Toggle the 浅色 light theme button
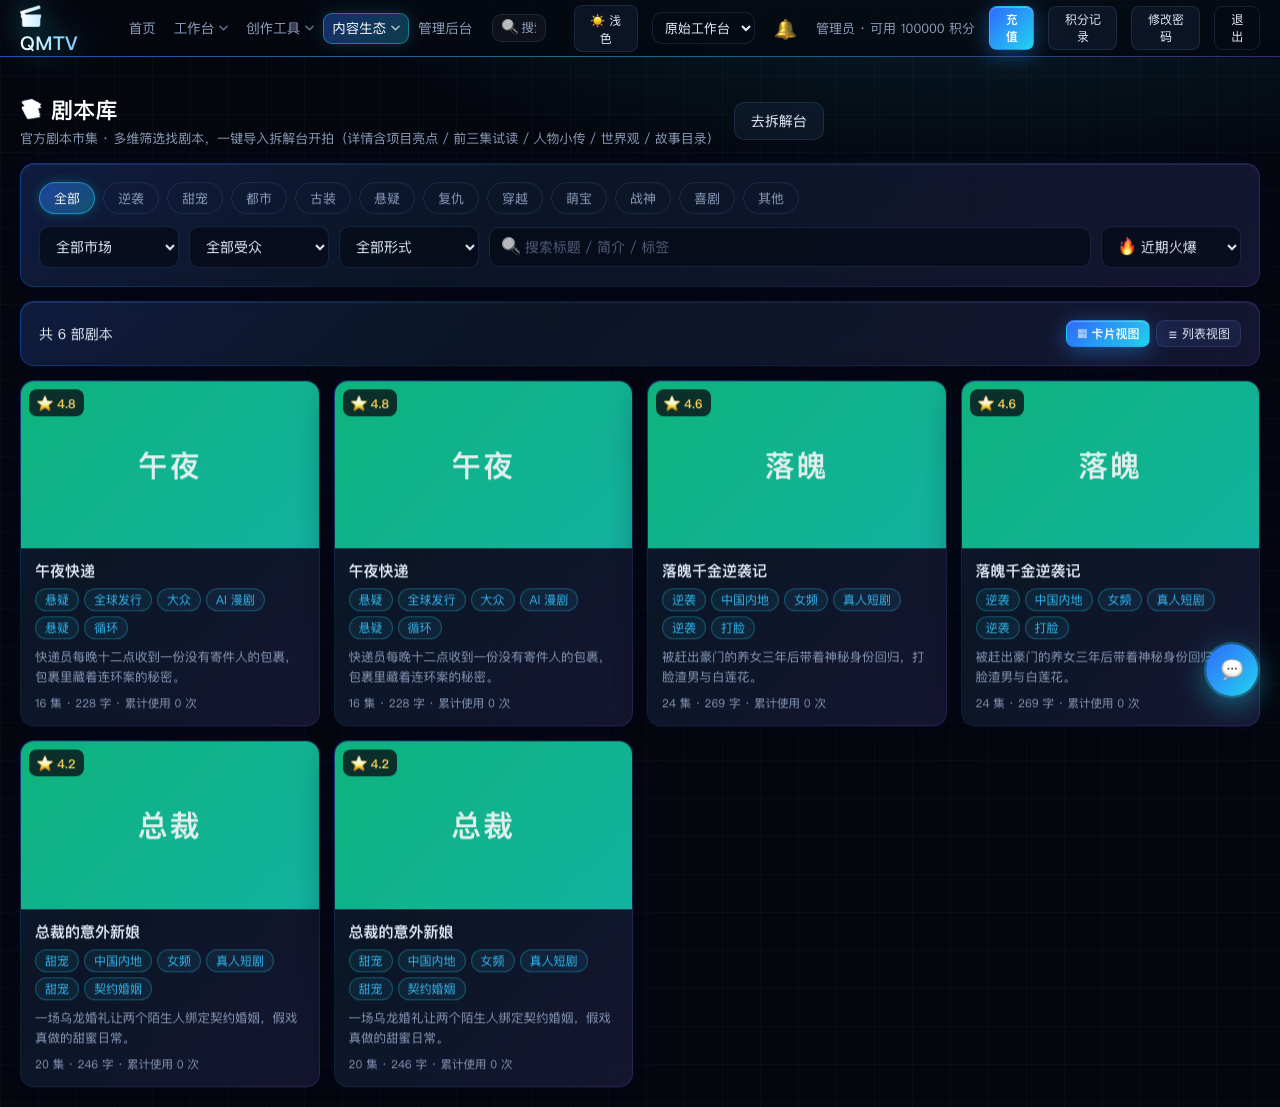Viewport: 1280px width, 1107px height. pos(606,29)
